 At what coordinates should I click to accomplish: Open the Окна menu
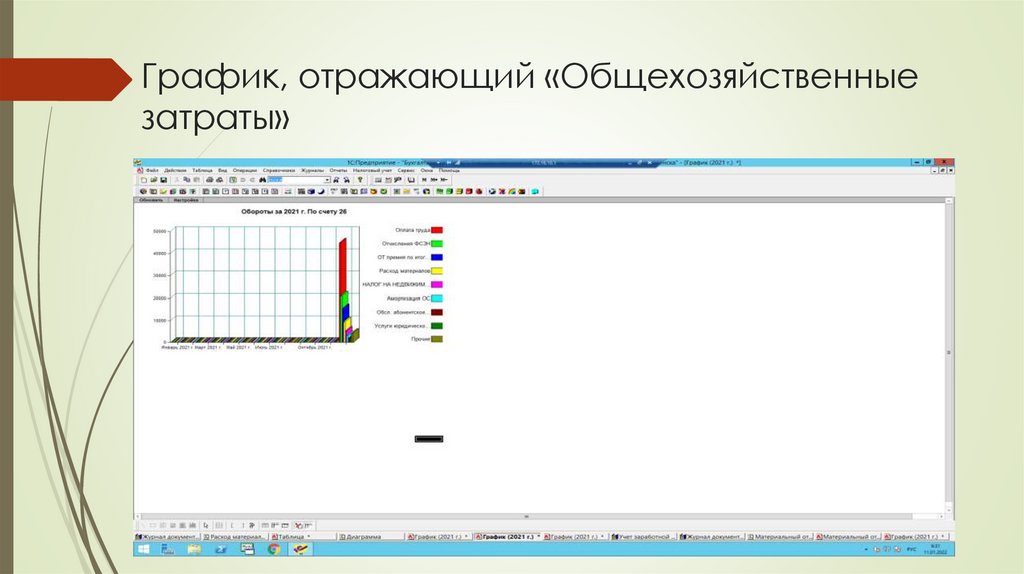426,170
